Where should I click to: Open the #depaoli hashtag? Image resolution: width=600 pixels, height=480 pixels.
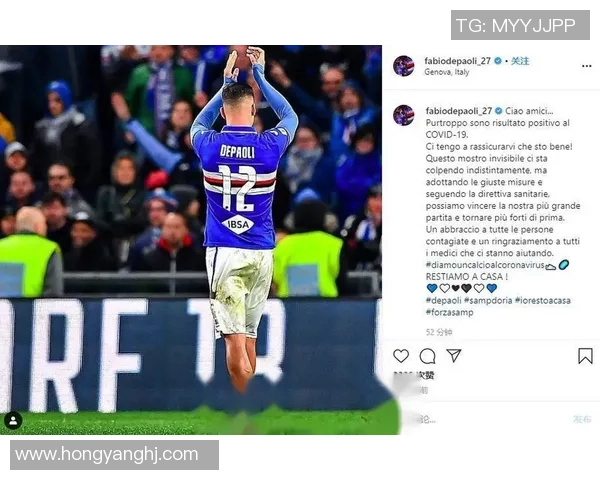(443, 300)
